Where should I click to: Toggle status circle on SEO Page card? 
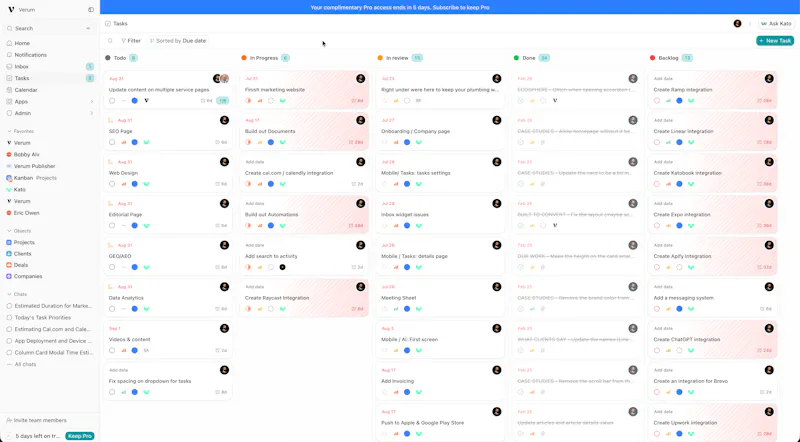pos(112,142)
